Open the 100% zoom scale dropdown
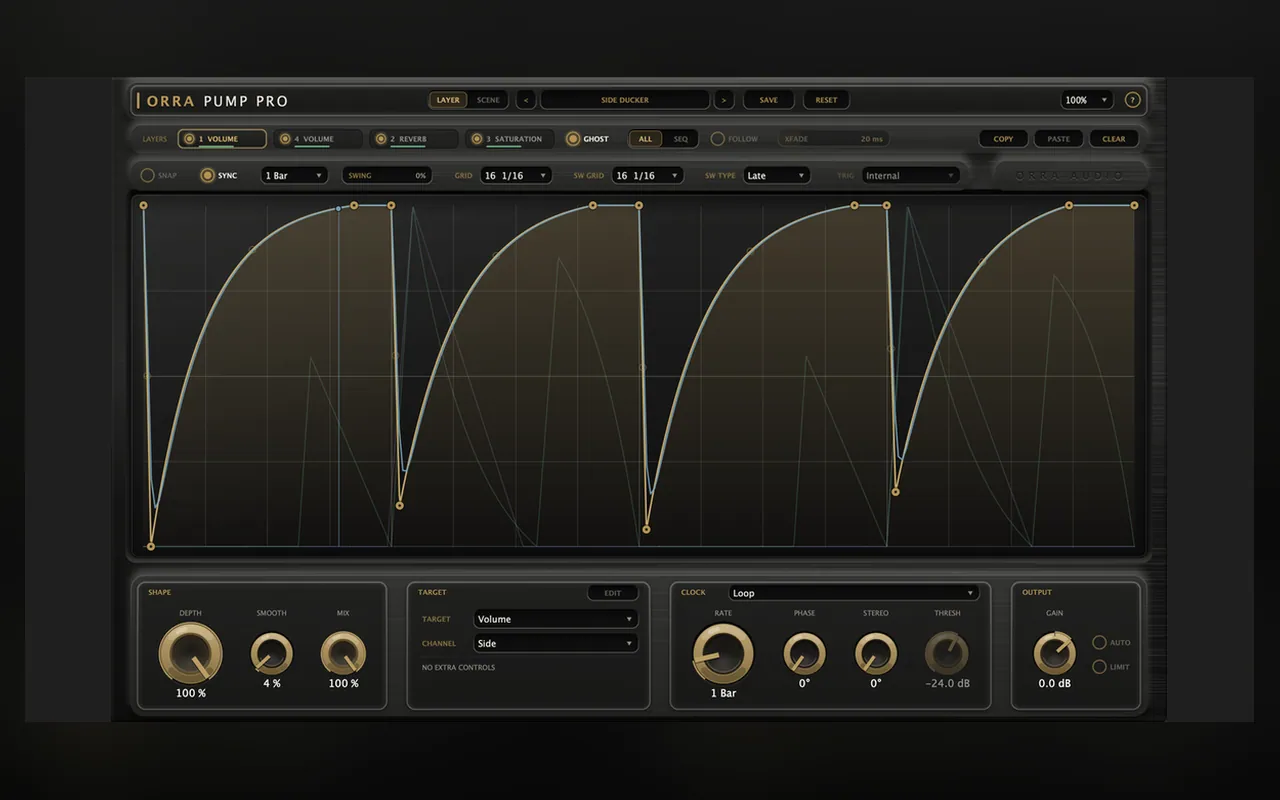The width and height of the screenshot is (1280, 800). (1087, 100)
